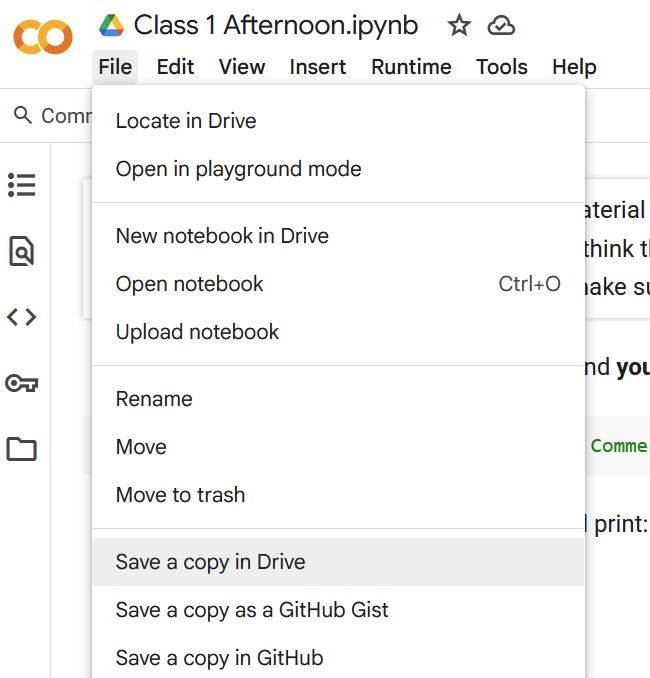Expand the Insert menu
Screen dimensions: 650x678
(x=318, y=67)
